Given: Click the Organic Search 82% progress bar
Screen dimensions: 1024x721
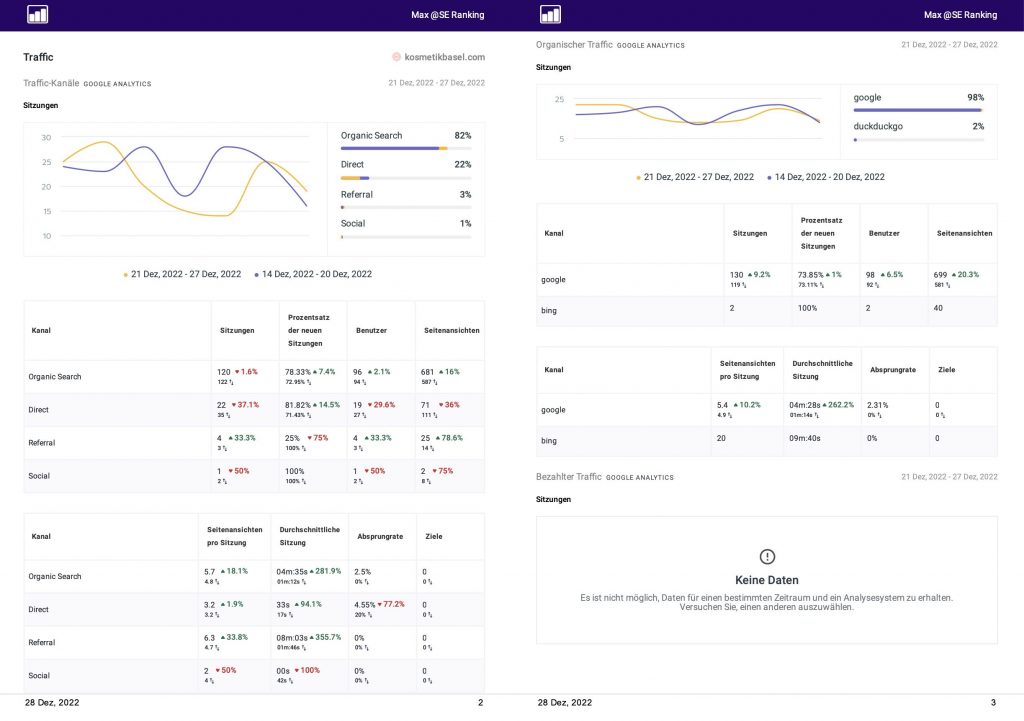Looking at the screenshot, I should click(405, 148).
